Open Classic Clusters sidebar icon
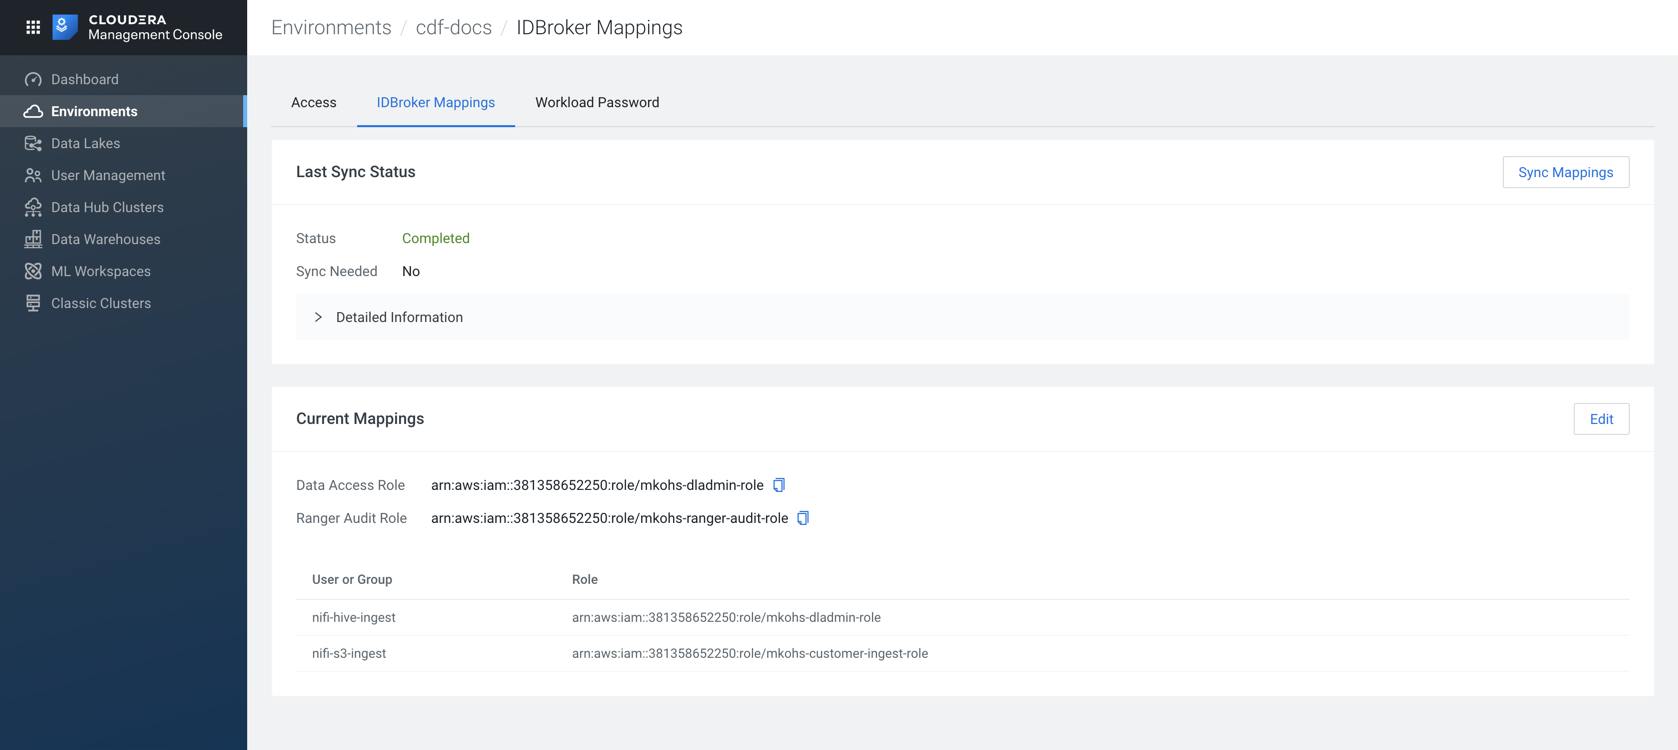The width and height of the screenshot is (1678, 750). pos(33,303)
